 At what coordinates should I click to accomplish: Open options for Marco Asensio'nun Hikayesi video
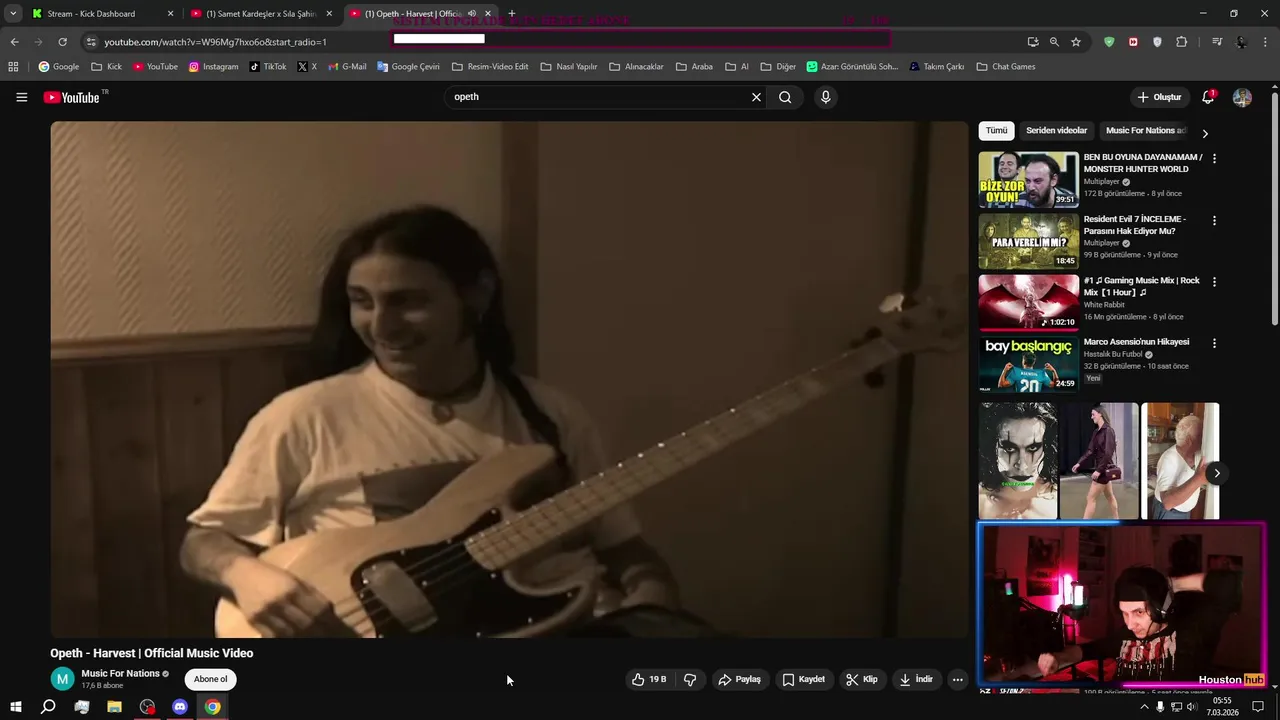1214,343
